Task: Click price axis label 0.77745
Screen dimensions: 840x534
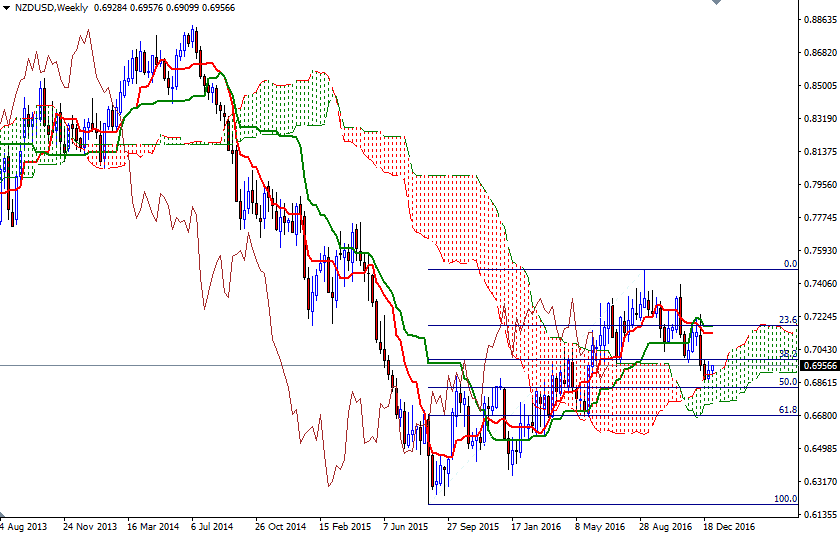Action: 820,217
